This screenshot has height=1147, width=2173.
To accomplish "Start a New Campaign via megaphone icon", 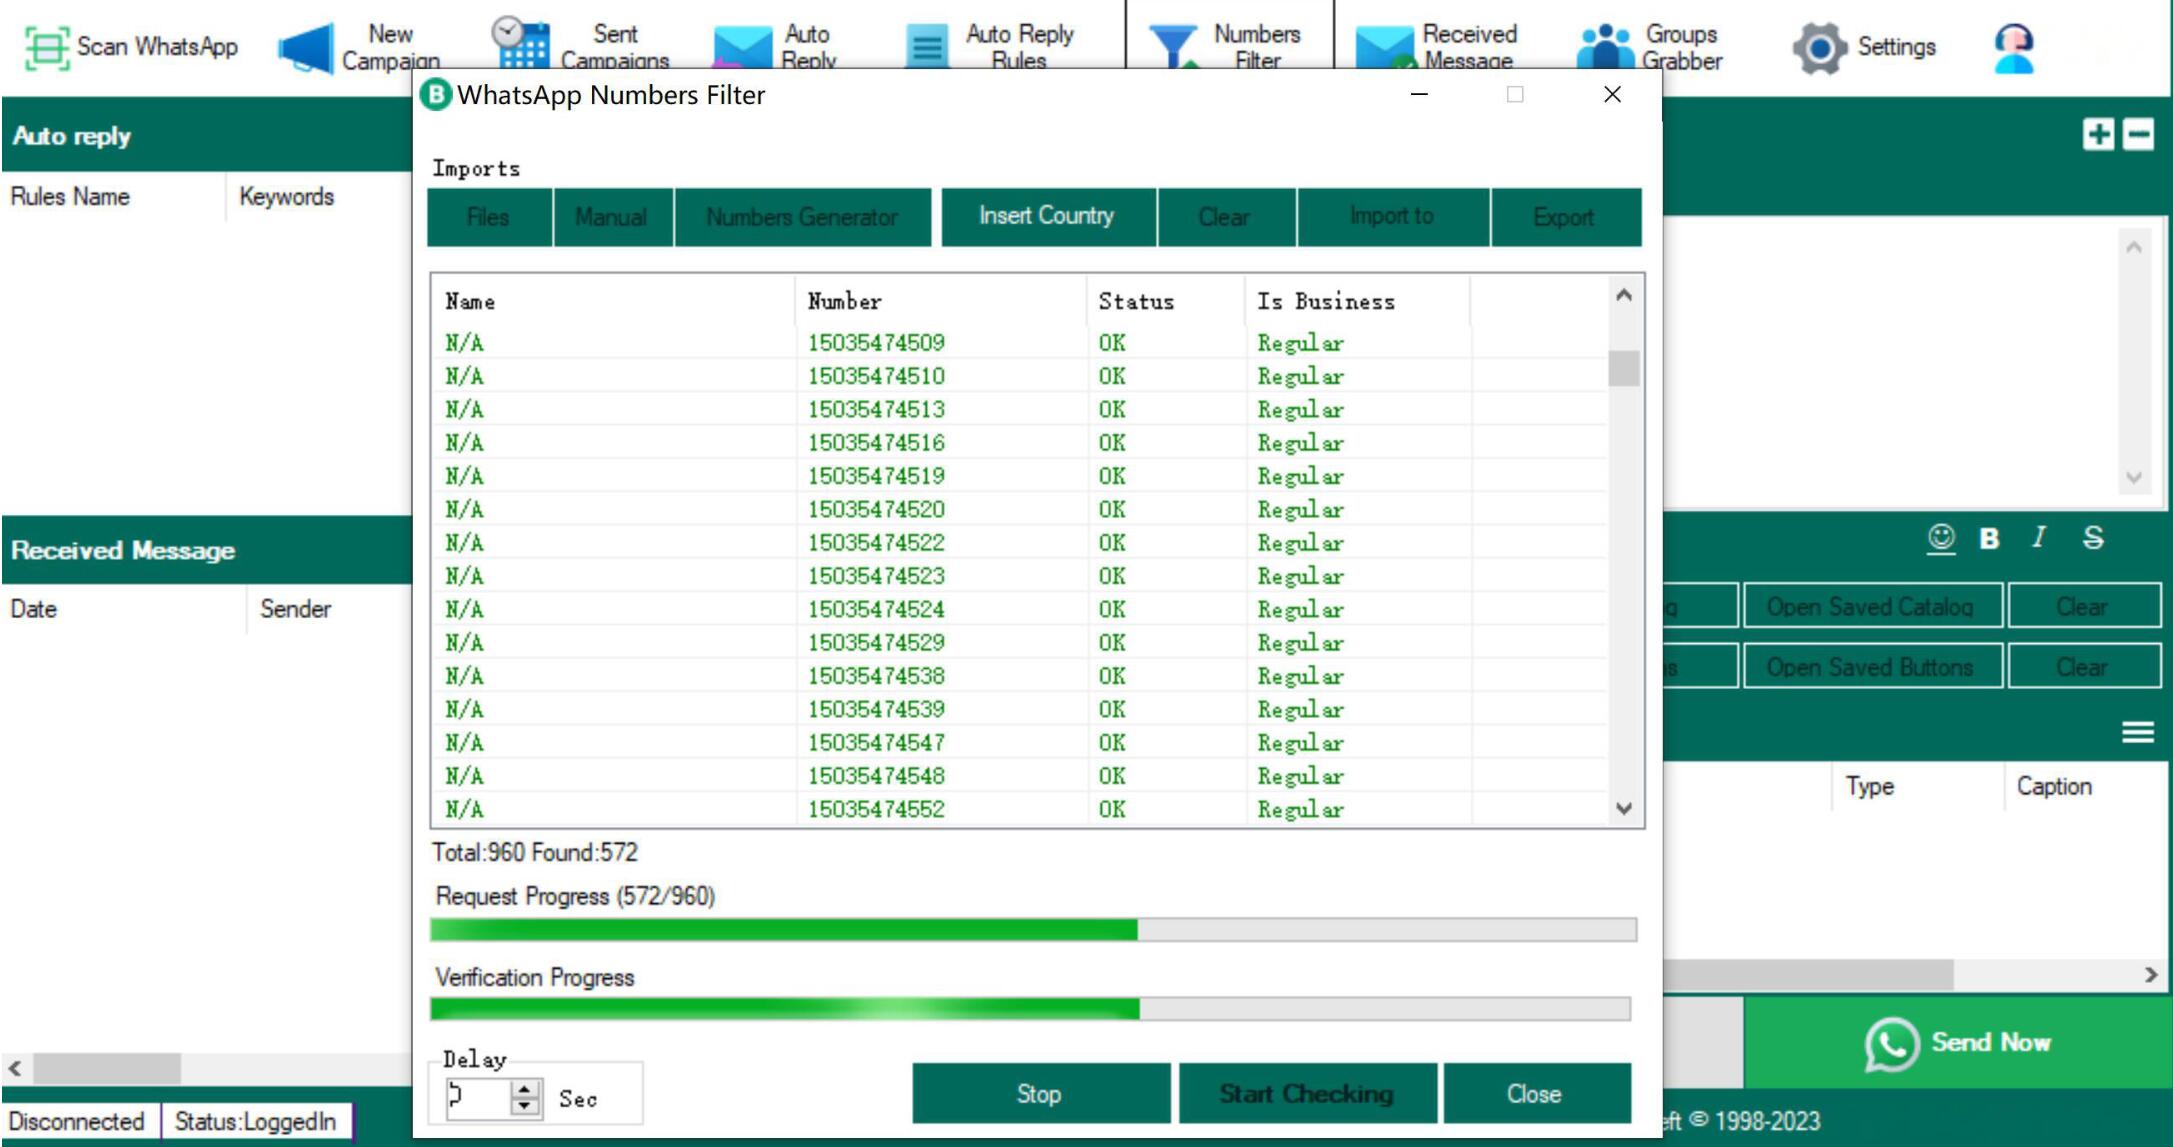I will click(305, 48).
